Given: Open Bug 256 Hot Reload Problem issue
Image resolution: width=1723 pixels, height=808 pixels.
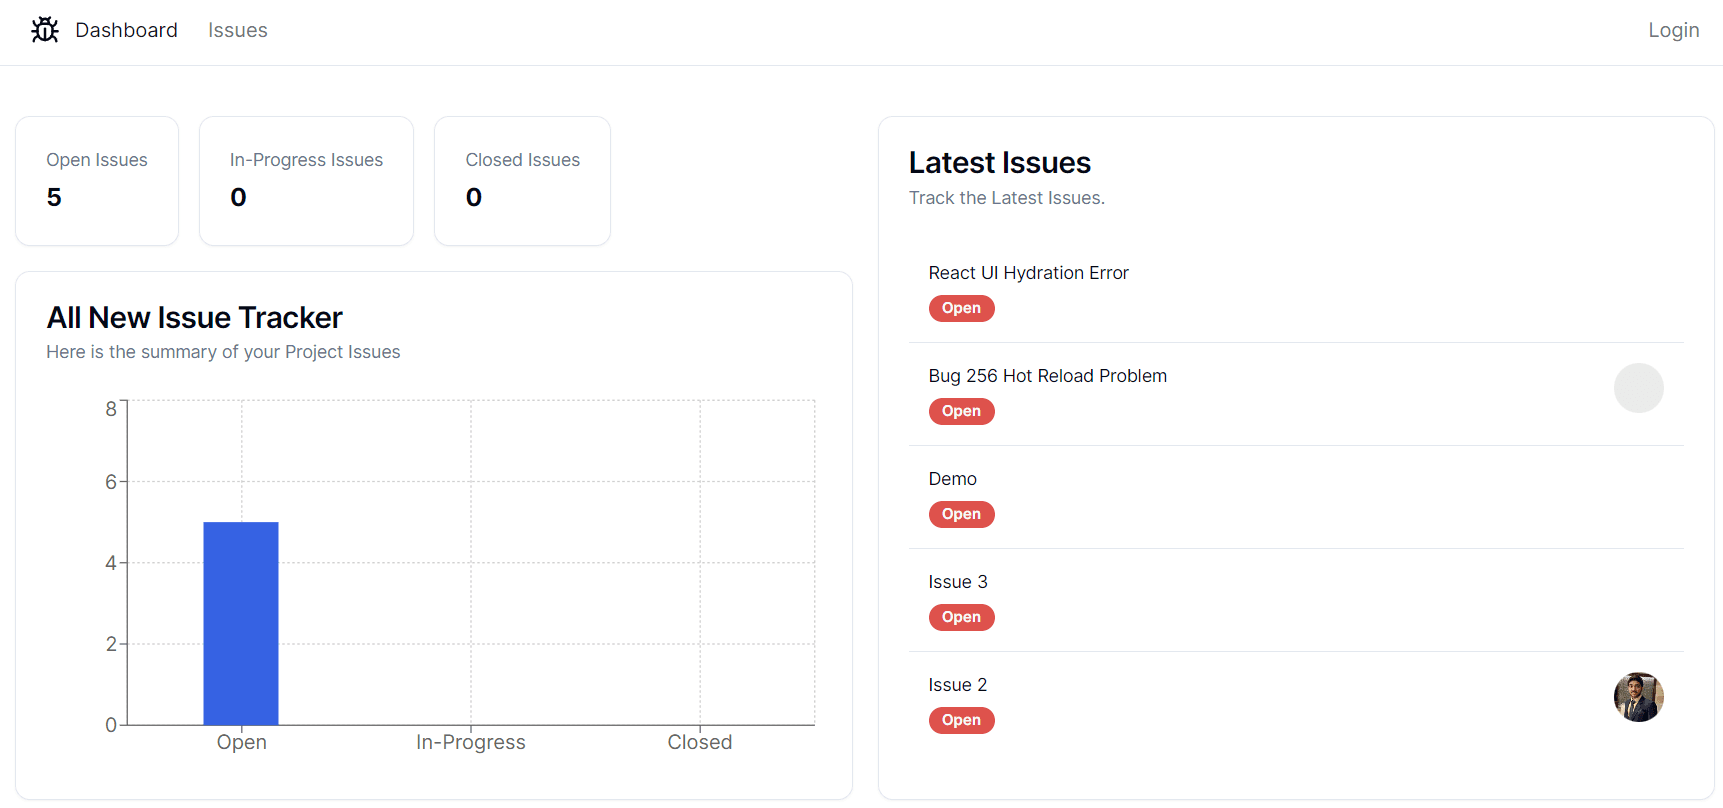Looking at the screenshot, I should pyautogui.click(x=1047, y=376).
